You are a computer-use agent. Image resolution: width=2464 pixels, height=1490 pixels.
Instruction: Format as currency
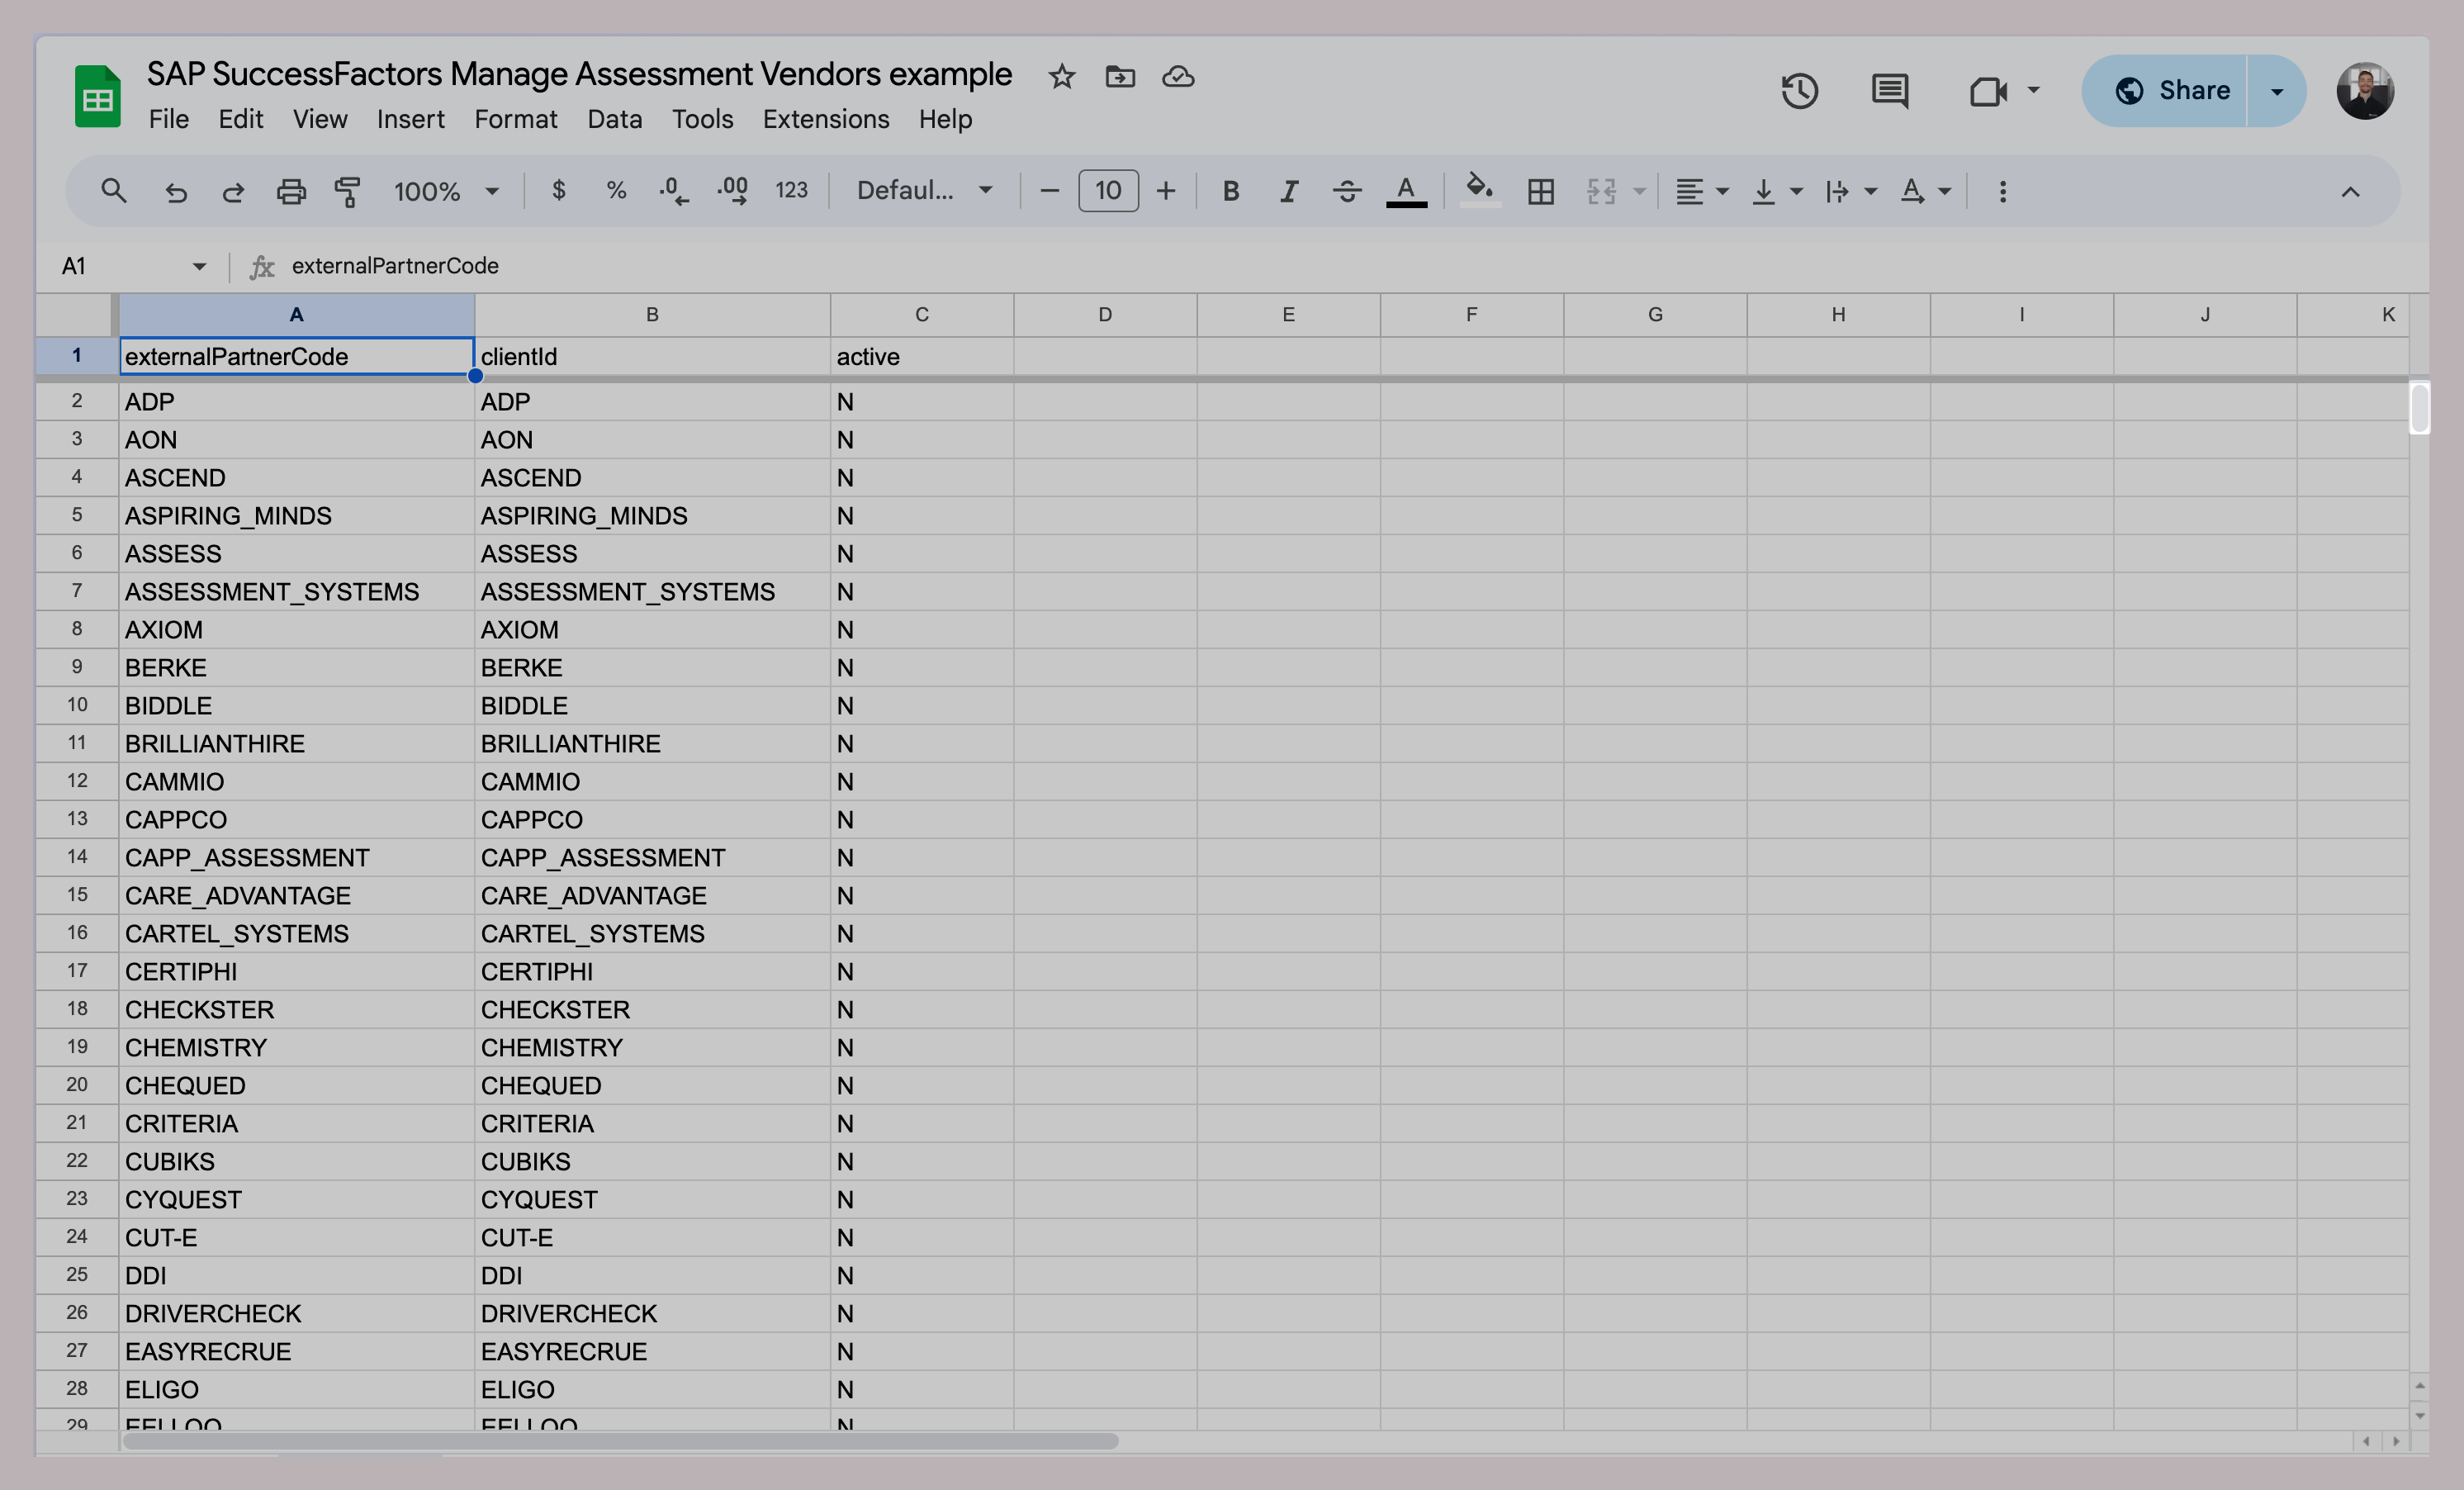click(x=559, y=190)
